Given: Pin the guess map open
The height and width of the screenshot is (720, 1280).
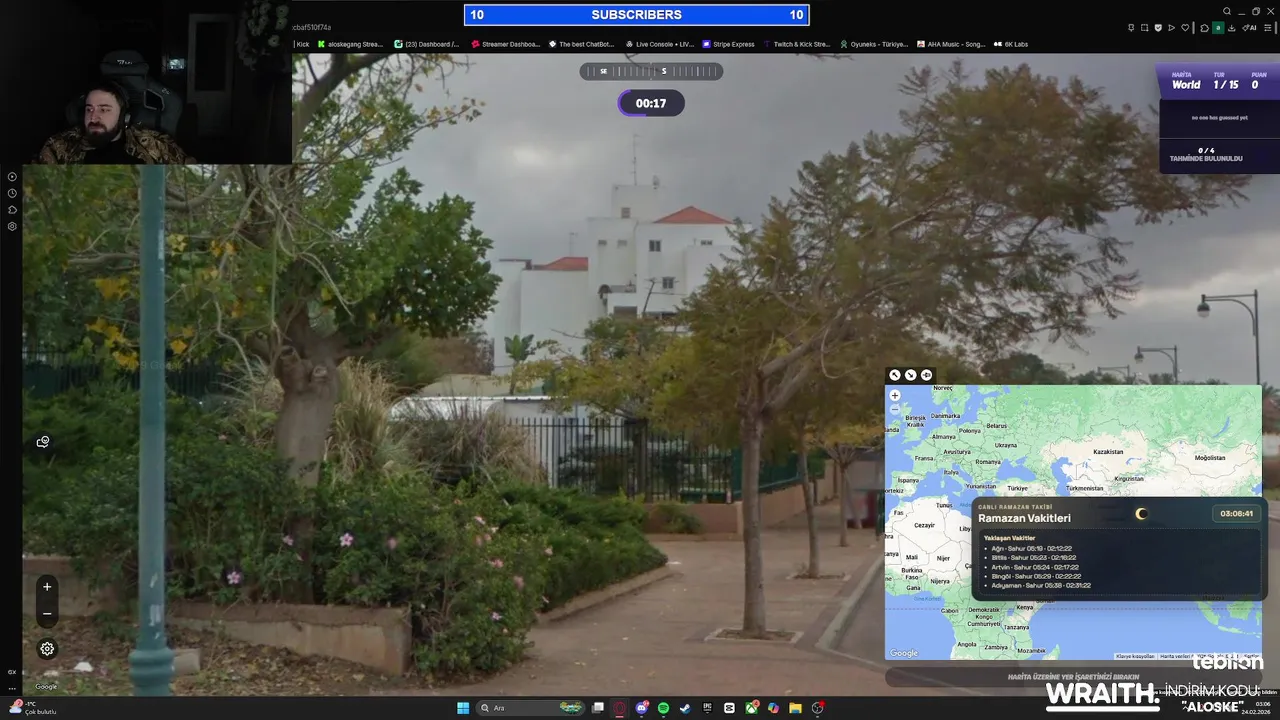Looking at the screenshot, I should 927,375.
